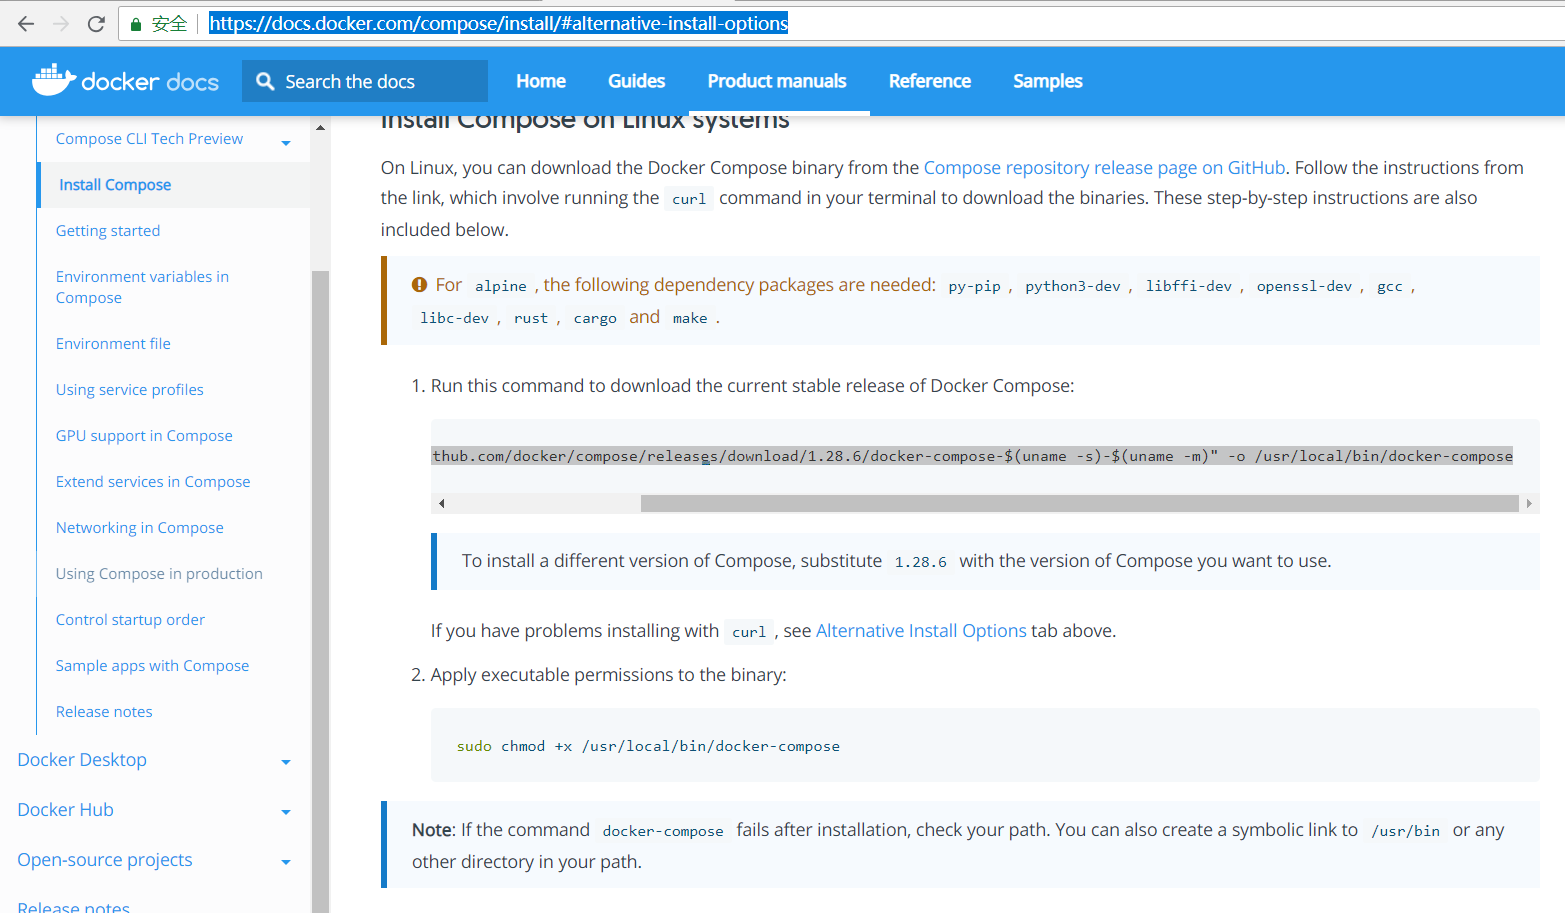Open the Guides tab
Screen dimensions: 1565x913
click(x=637, y=81)
